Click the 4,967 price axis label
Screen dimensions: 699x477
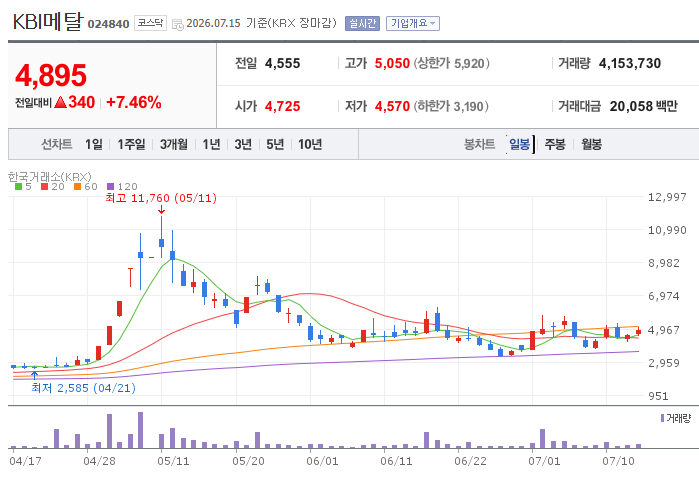pos(663,330)
